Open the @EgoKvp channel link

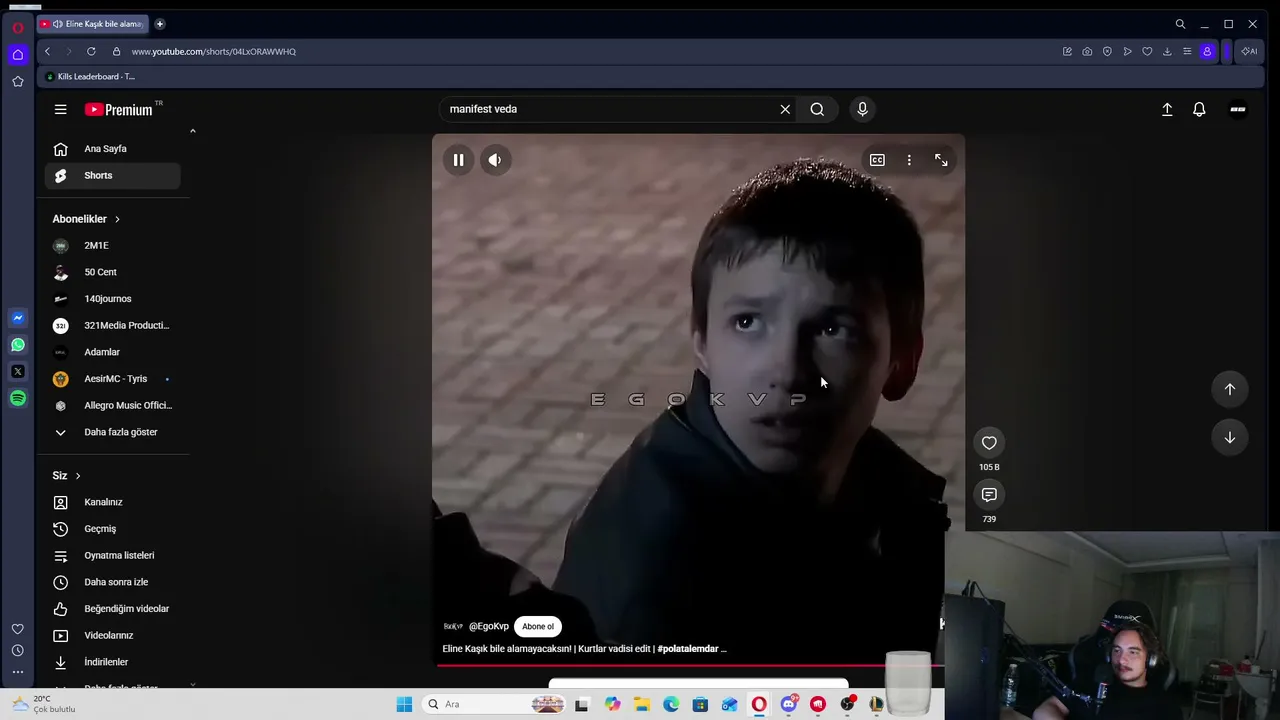[x=489, y=627]
